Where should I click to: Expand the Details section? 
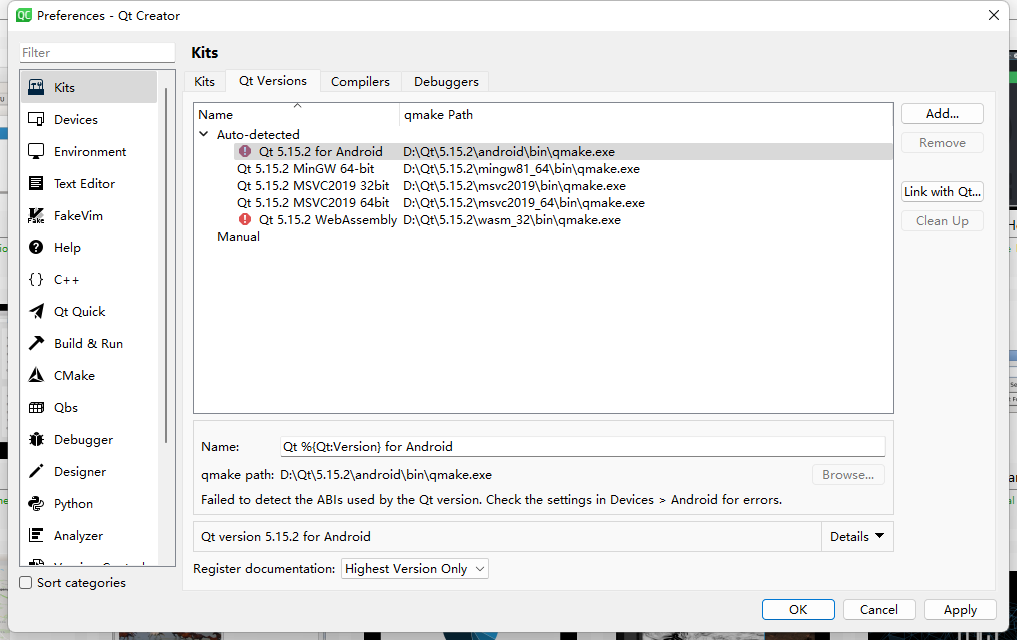coord(857,536)
